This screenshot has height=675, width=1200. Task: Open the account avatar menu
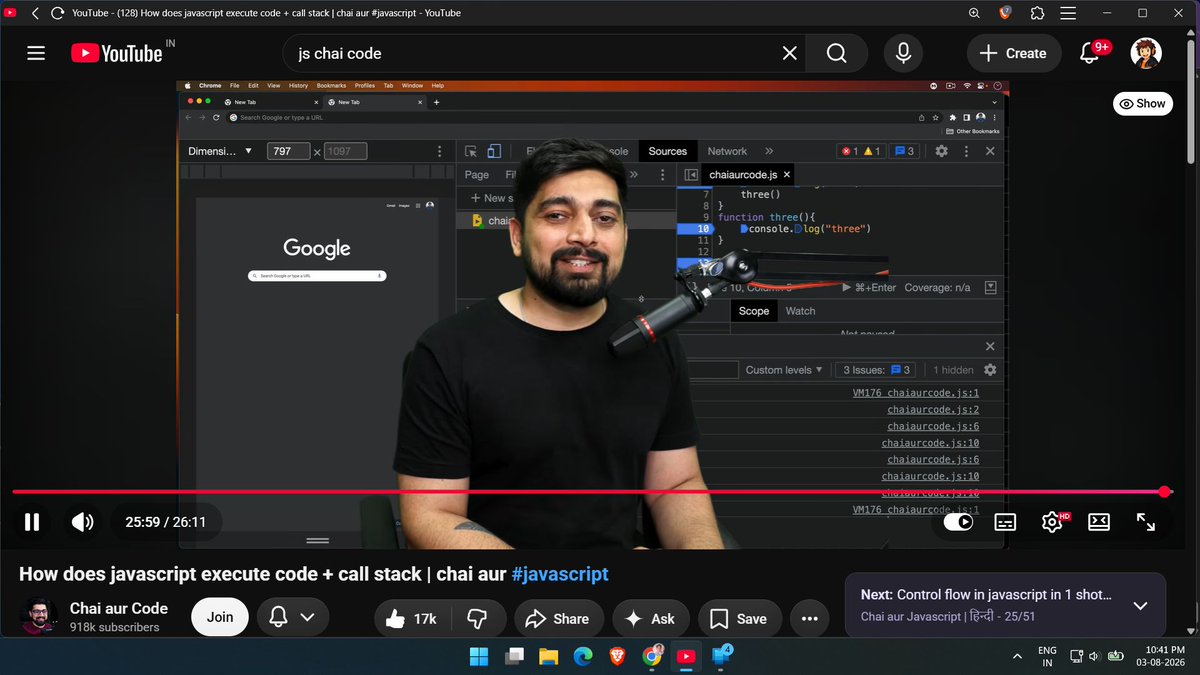(x=1146, y=53)
